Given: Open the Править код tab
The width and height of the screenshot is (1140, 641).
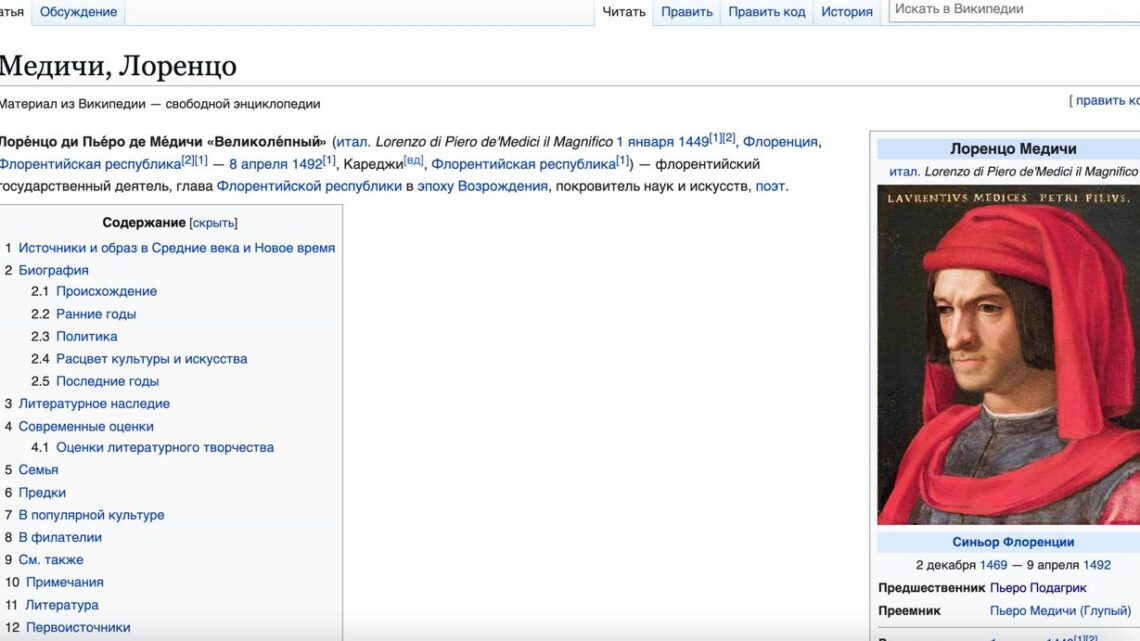Looking at the screenshot, I should [x=766, y=12].
